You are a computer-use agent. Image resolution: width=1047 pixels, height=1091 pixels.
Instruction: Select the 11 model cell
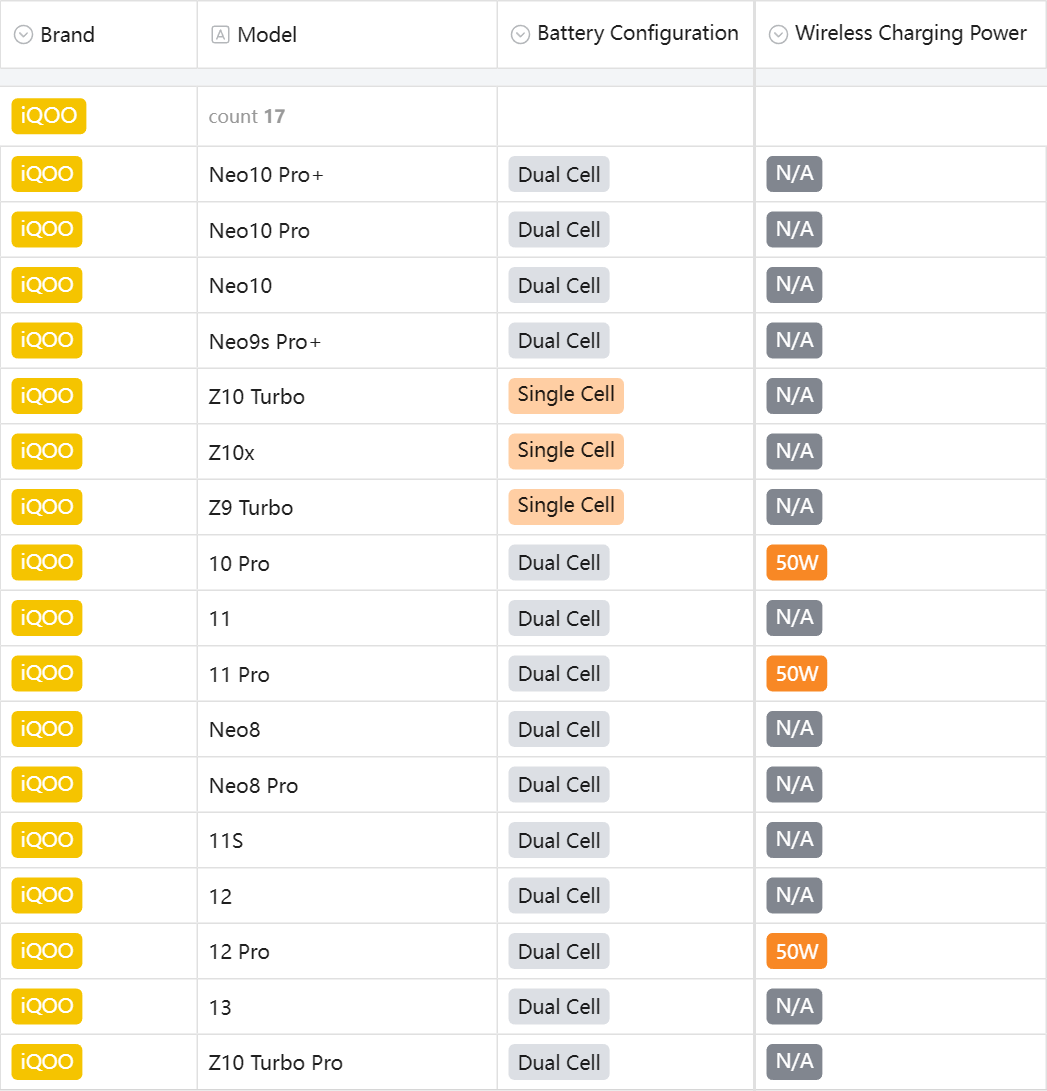click(347, 618)
